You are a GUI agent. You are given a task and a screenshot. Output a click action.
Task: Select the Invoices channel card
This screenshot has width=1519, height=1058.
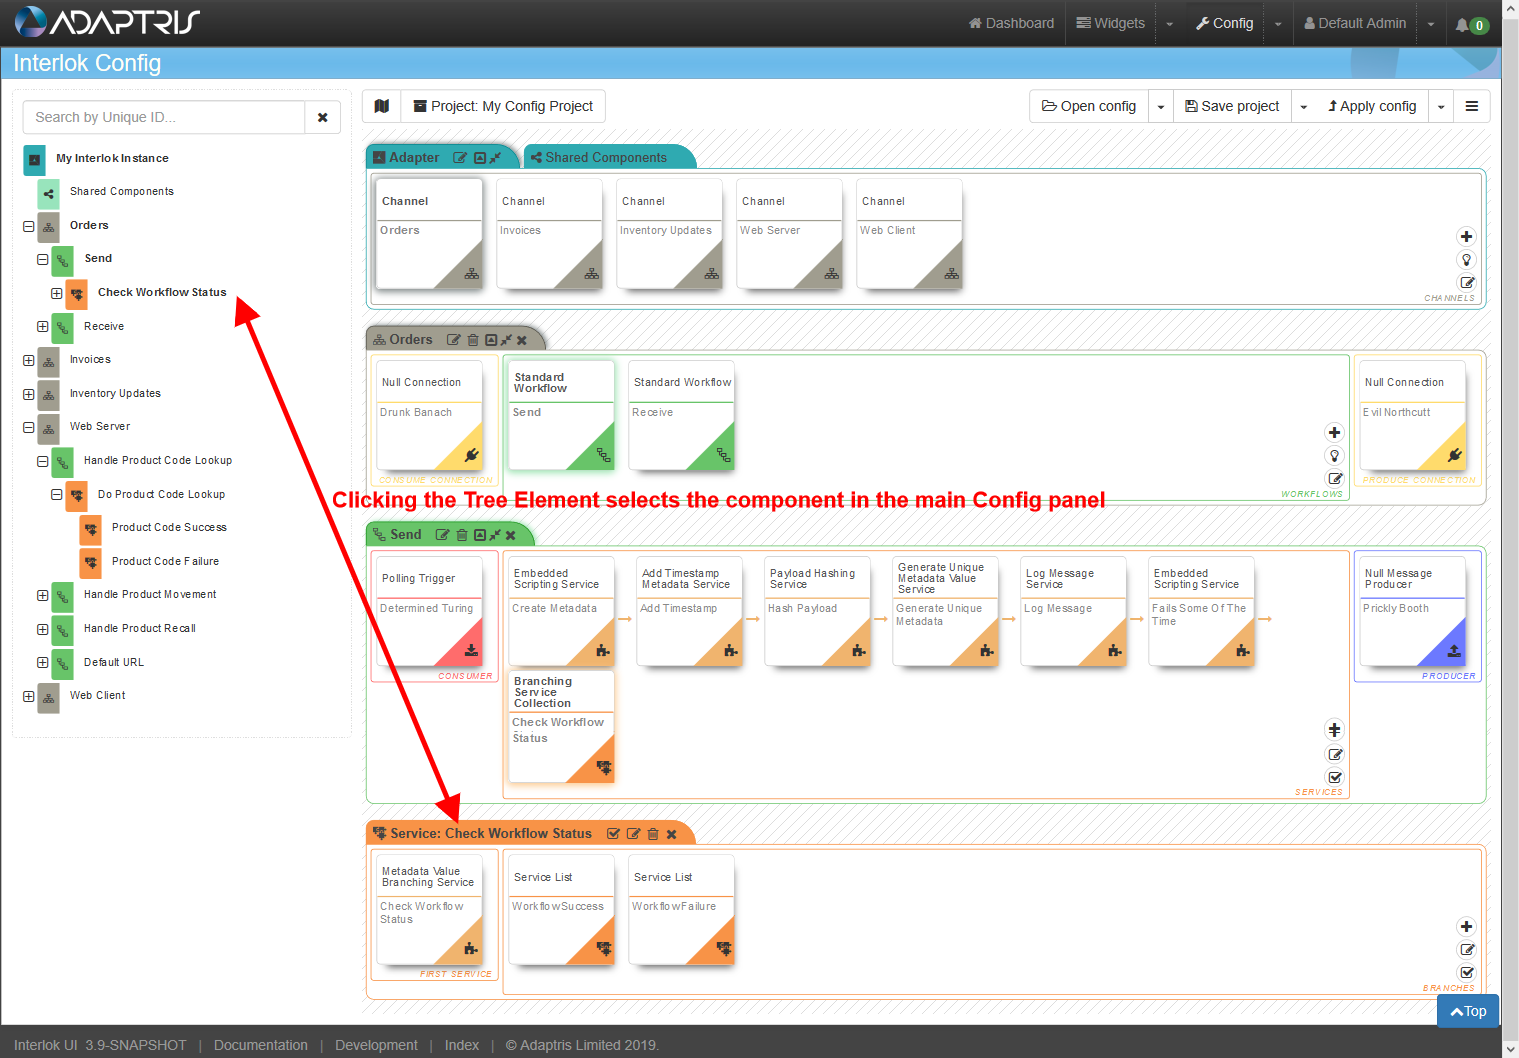[550, 234]
